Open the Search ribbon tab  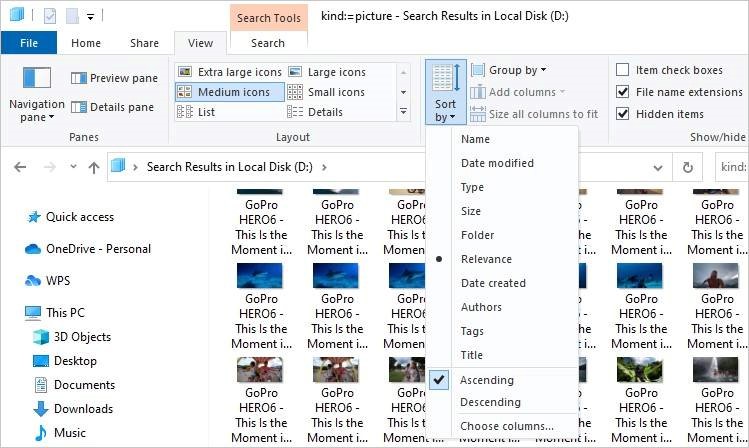[x=268, y=43]
